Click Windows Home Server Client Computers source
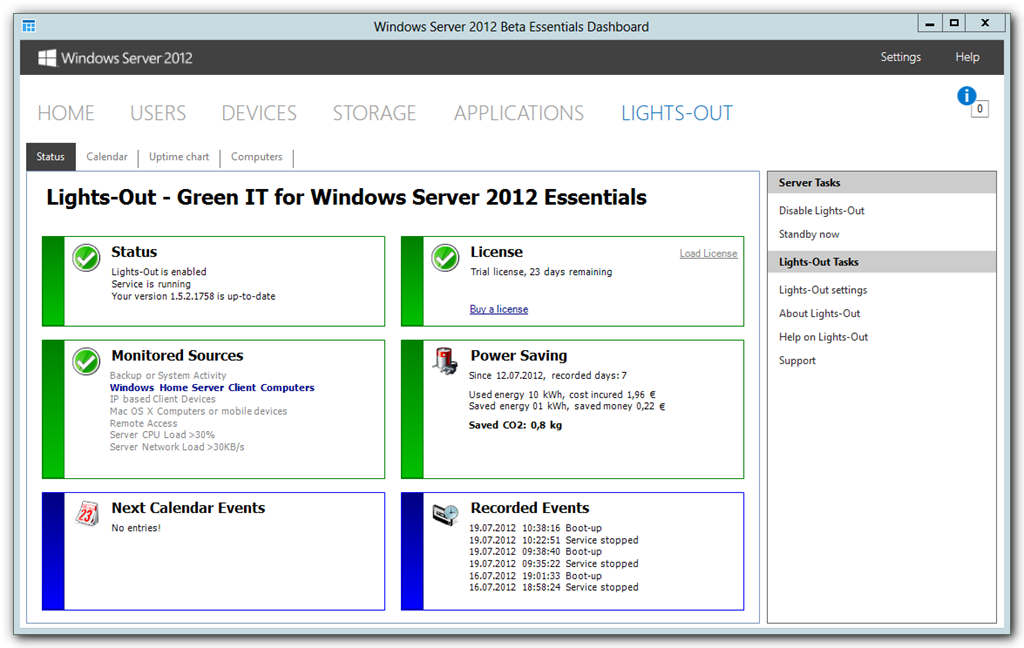 point(212,387)
